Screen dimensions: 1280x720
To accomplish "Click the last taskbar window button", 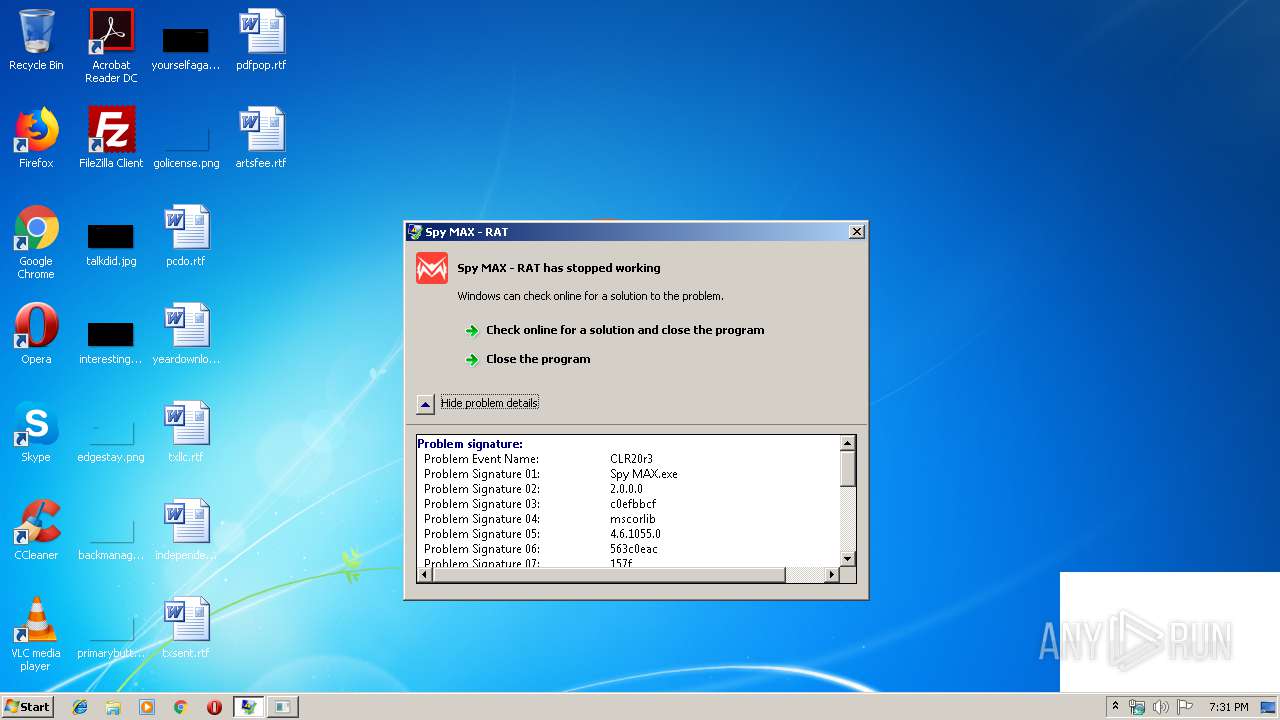I will tap(283, 707).
